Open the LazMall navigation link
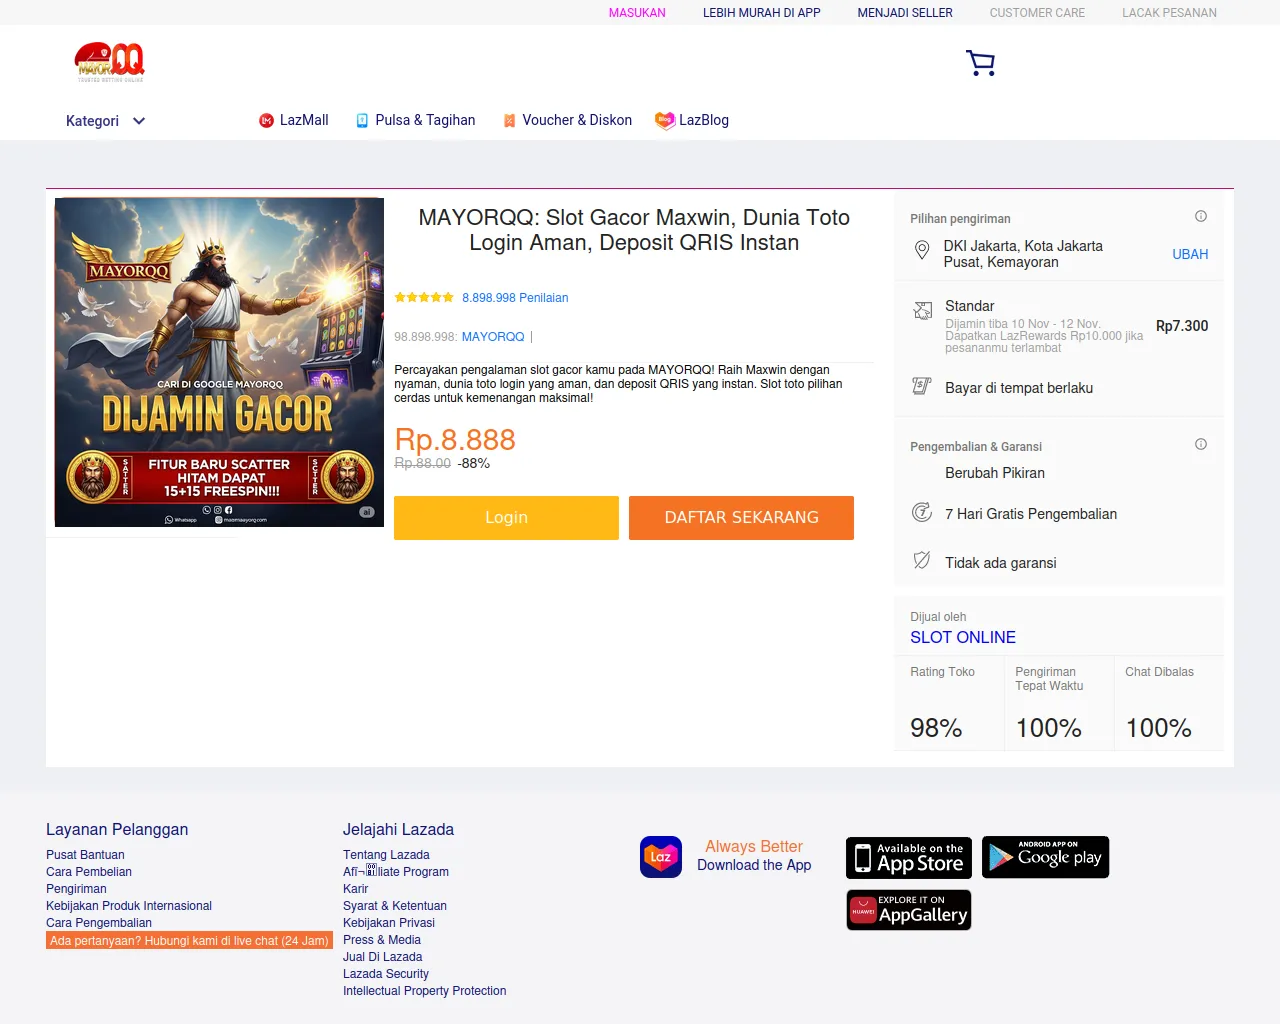Screen dimensions: 1280x1024 coord(304,120)
